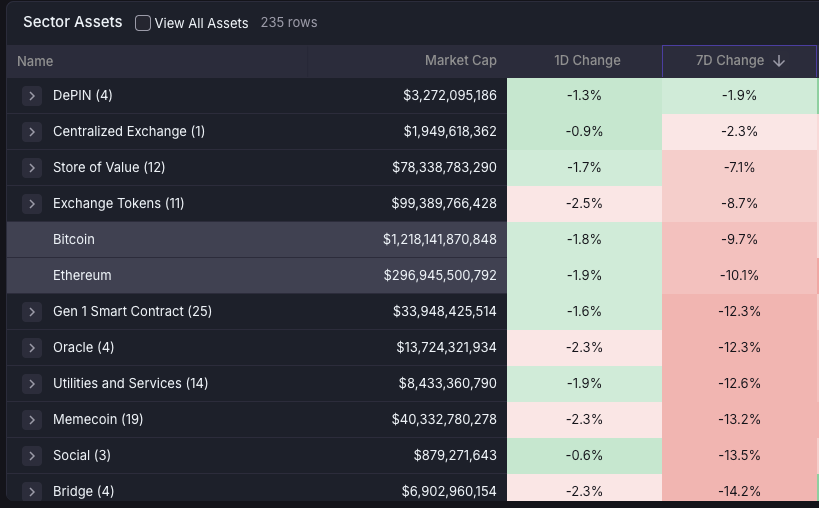Click the 7D Change sort arrow icon

779,61
